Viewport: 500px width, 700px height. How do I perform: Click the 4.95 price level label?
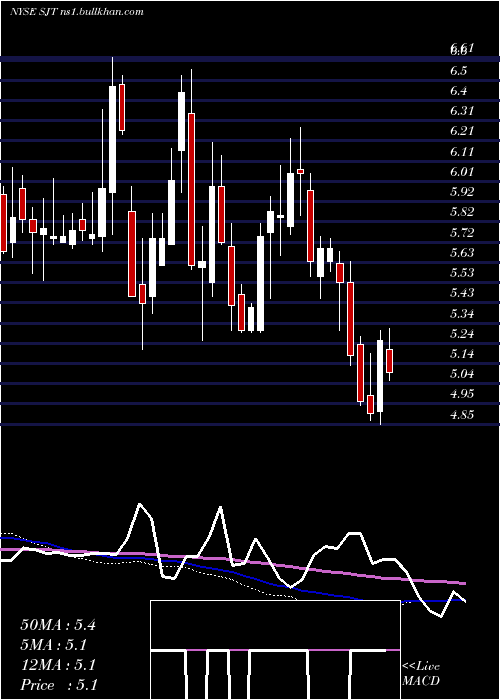pos(462,394)
